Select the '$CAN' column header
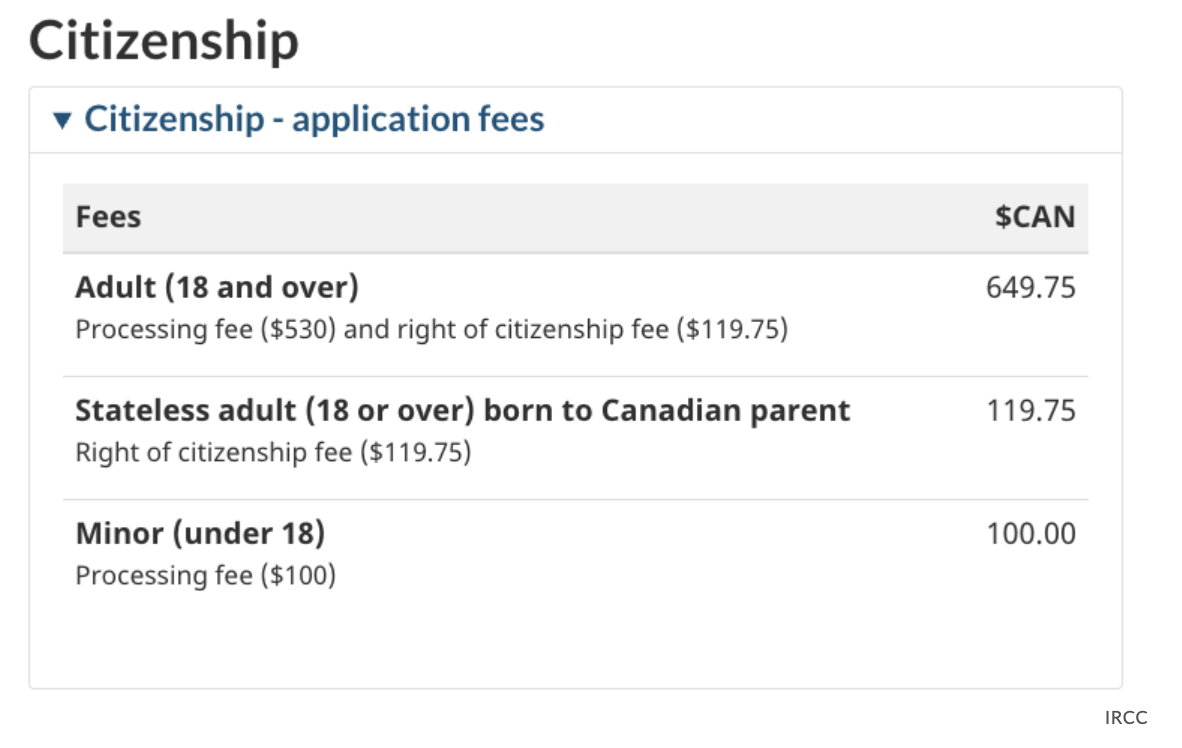The width and height of the screenshot is (1182, 748). (1034, 217)
